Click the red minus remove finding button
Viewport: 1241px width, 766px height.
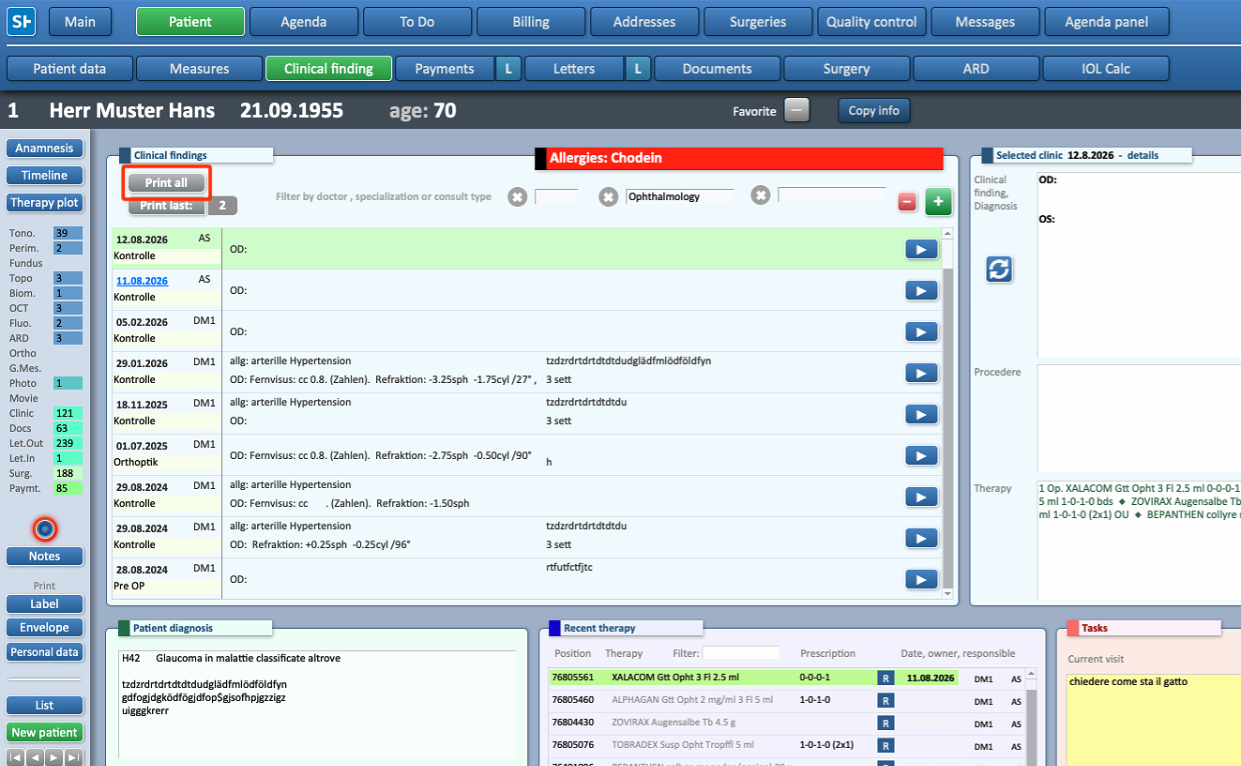(x=907, y=202)
